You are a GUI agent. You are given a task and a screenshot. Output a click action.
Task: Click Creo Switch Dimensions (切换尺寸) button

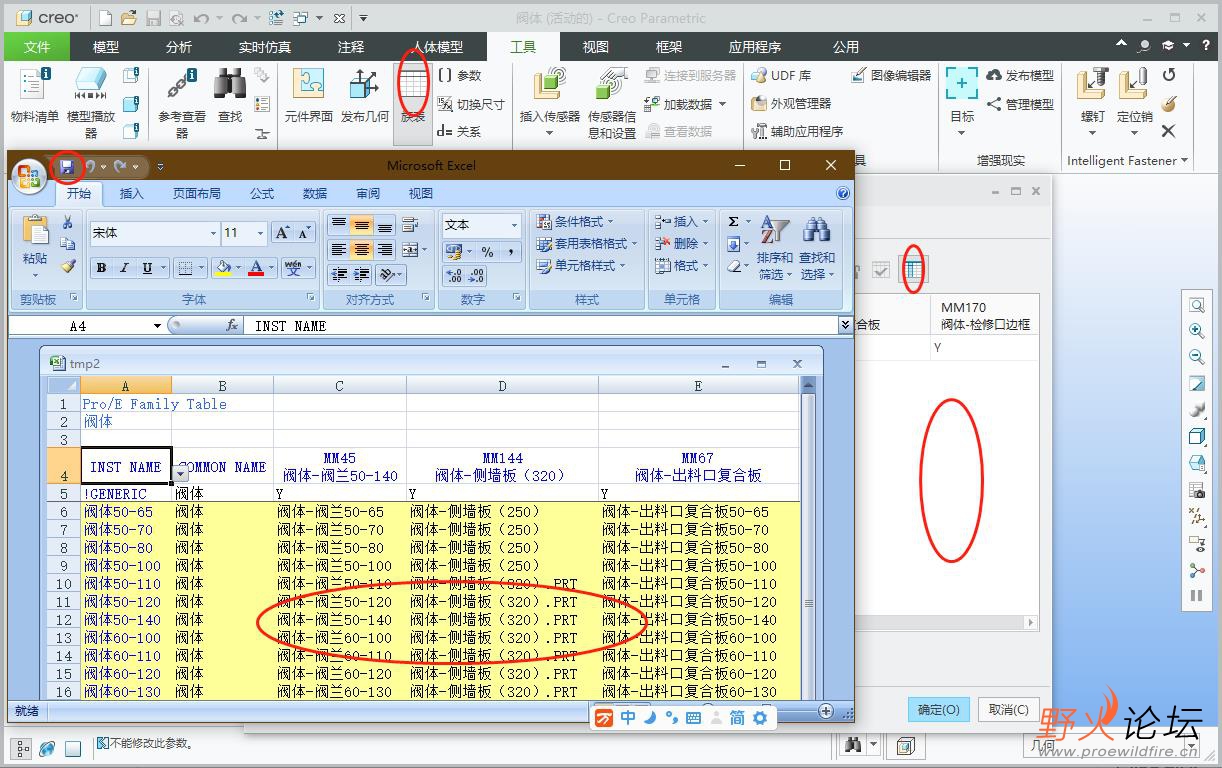(x=471, y=104)
